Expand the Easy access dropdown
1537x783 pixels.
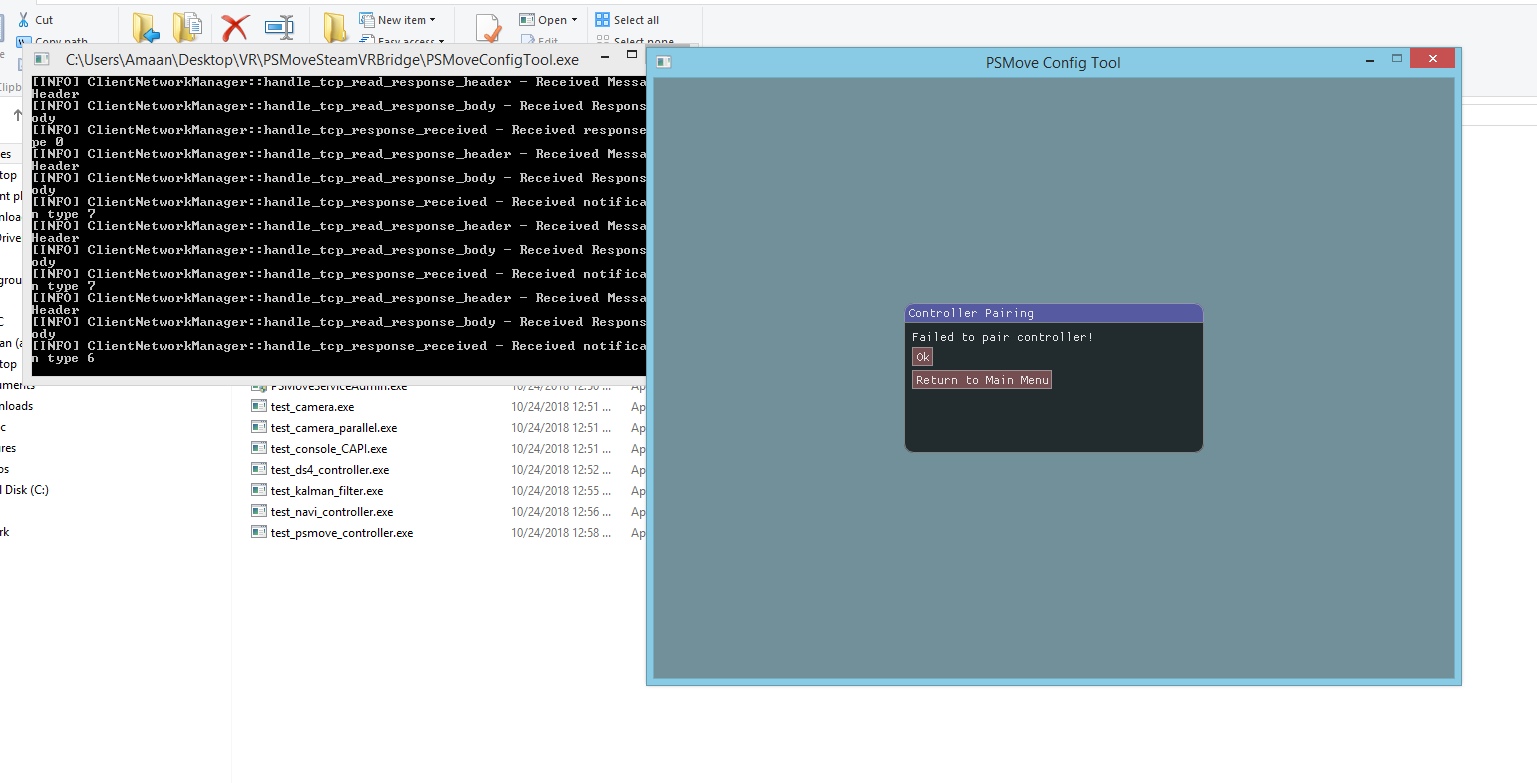(442, 42)
